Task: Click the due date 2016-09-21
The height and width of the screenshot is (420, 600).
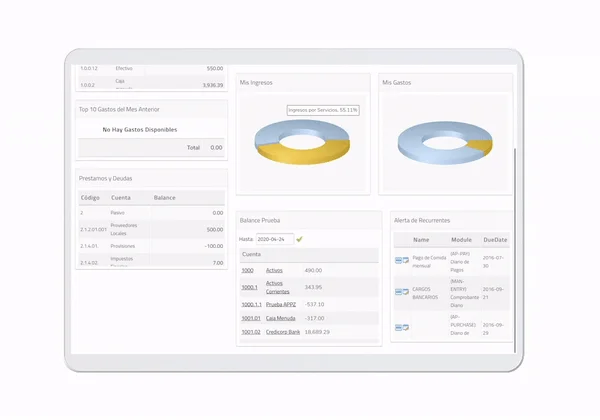Action: (493, 293)
